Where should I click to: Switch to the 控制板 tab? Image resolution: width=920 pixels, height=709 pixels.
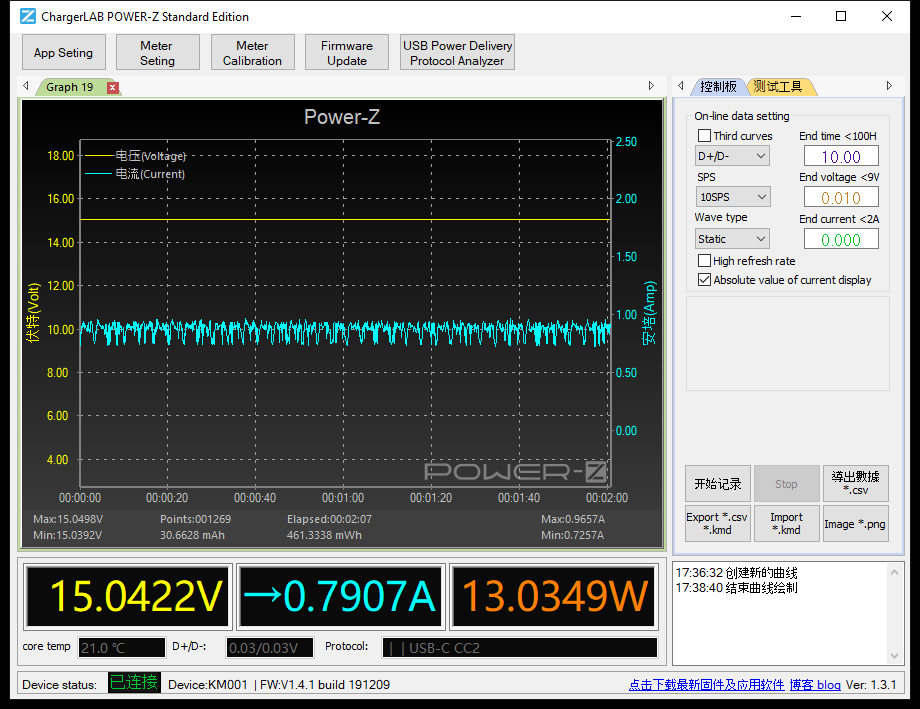point(718,87)
